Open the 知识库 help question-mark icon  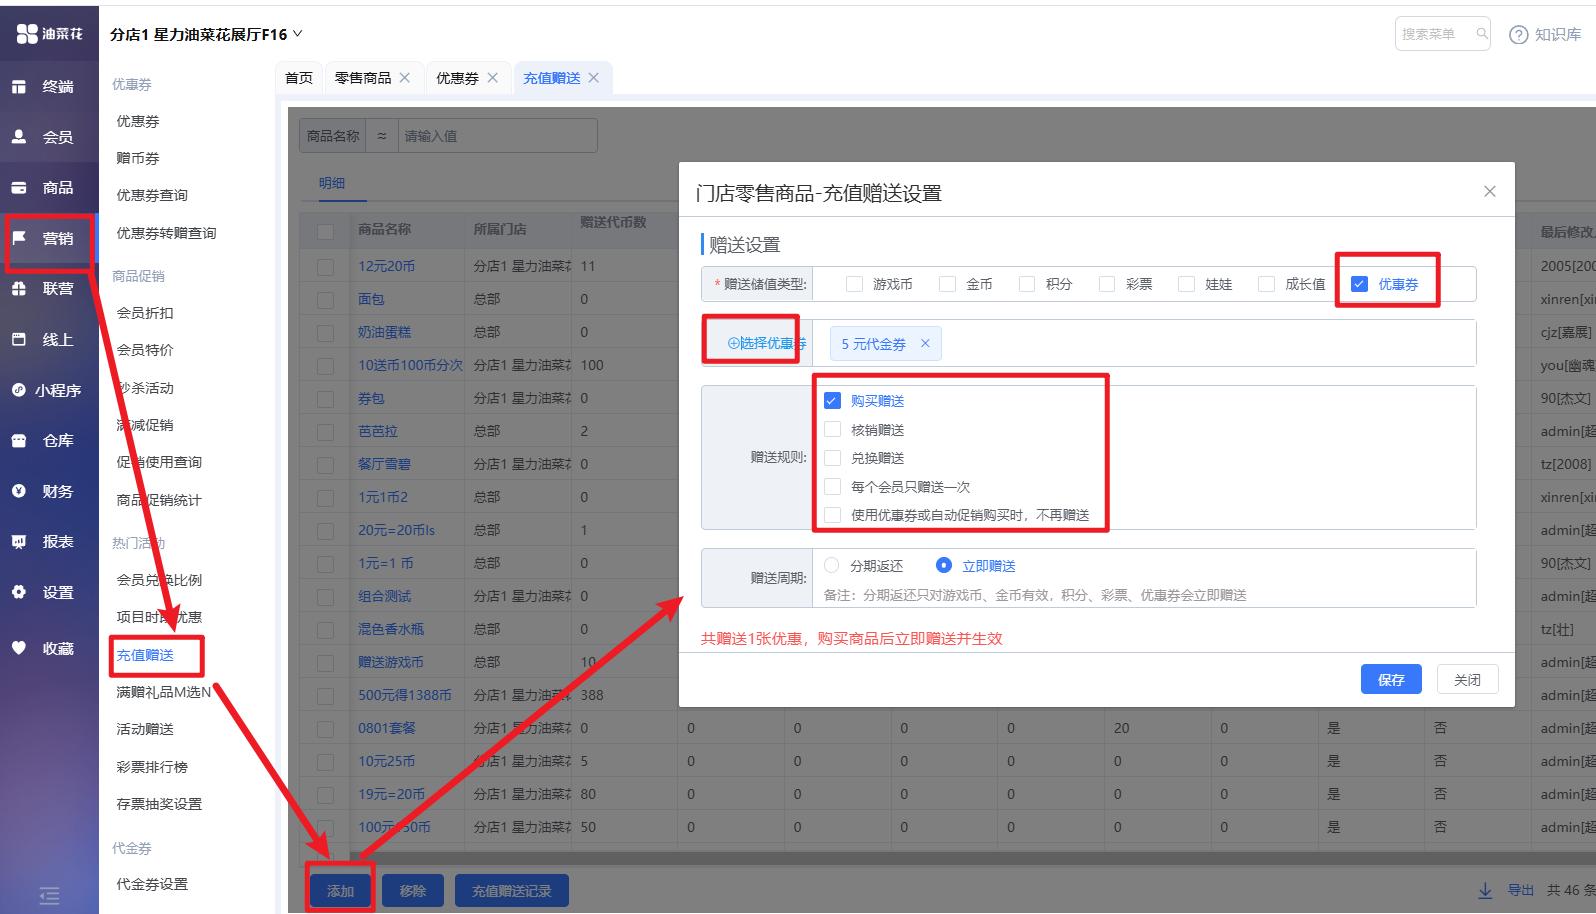(x=1518, y=34)
